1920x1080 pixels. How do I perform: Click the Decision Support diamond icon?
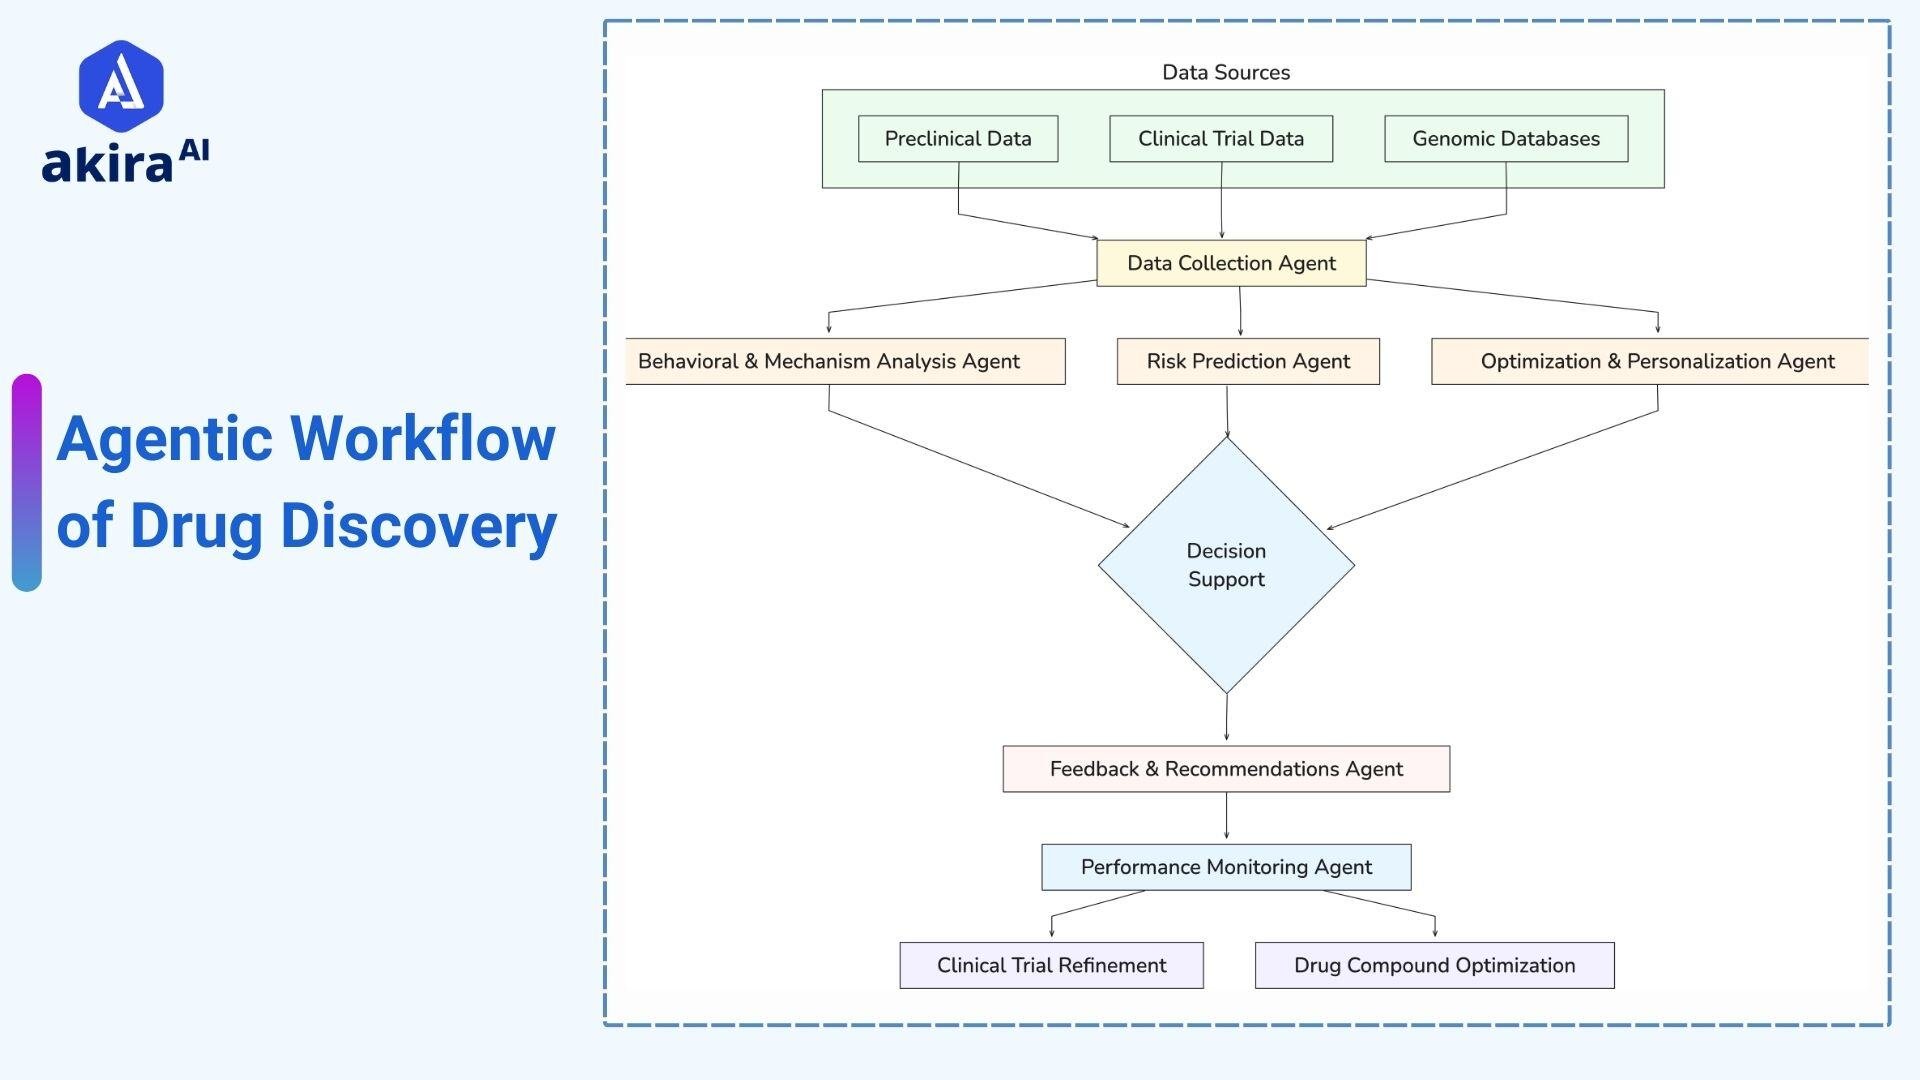tap(1225, 567)
